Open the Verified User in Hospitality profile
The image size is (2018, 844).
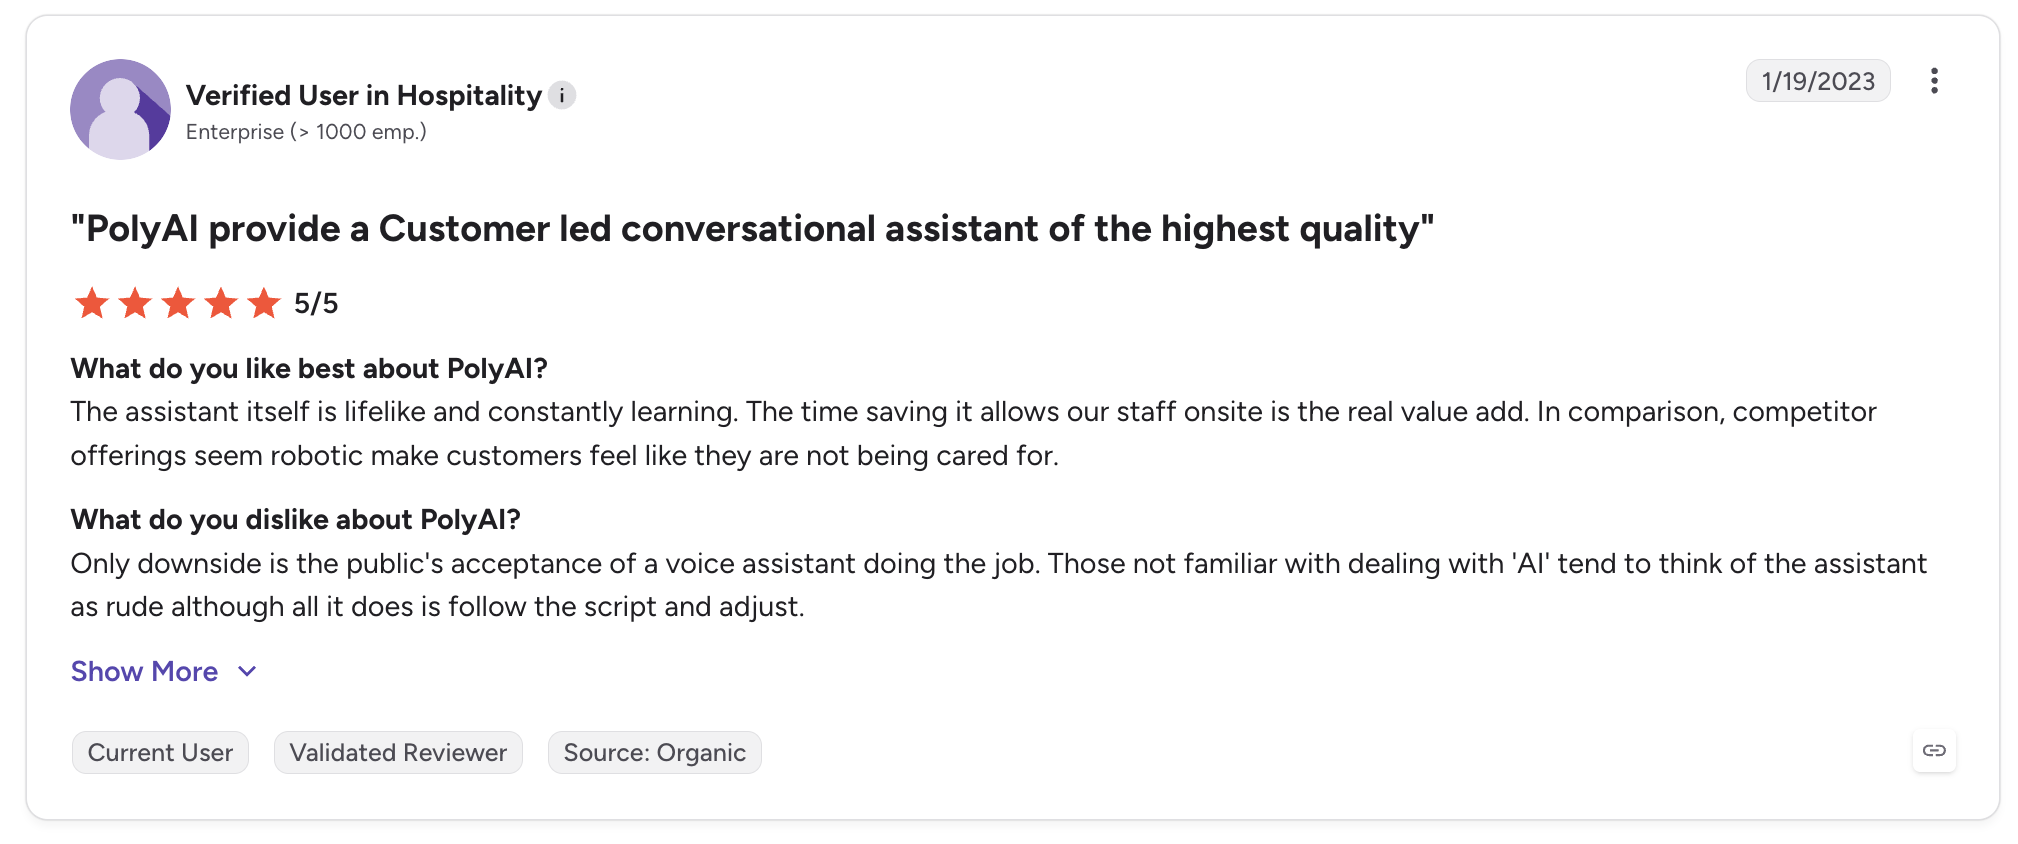(x=364, y=95)
